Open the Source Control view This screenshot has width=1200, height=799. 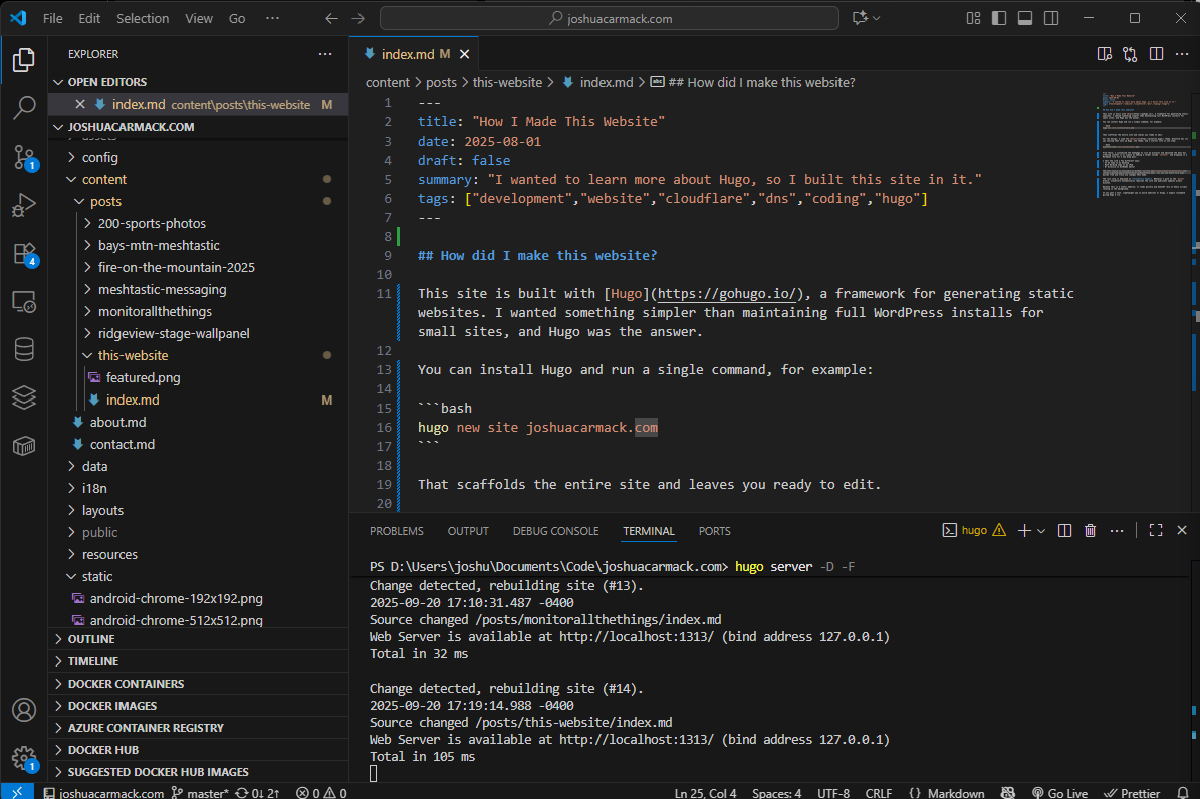[24, 156]
